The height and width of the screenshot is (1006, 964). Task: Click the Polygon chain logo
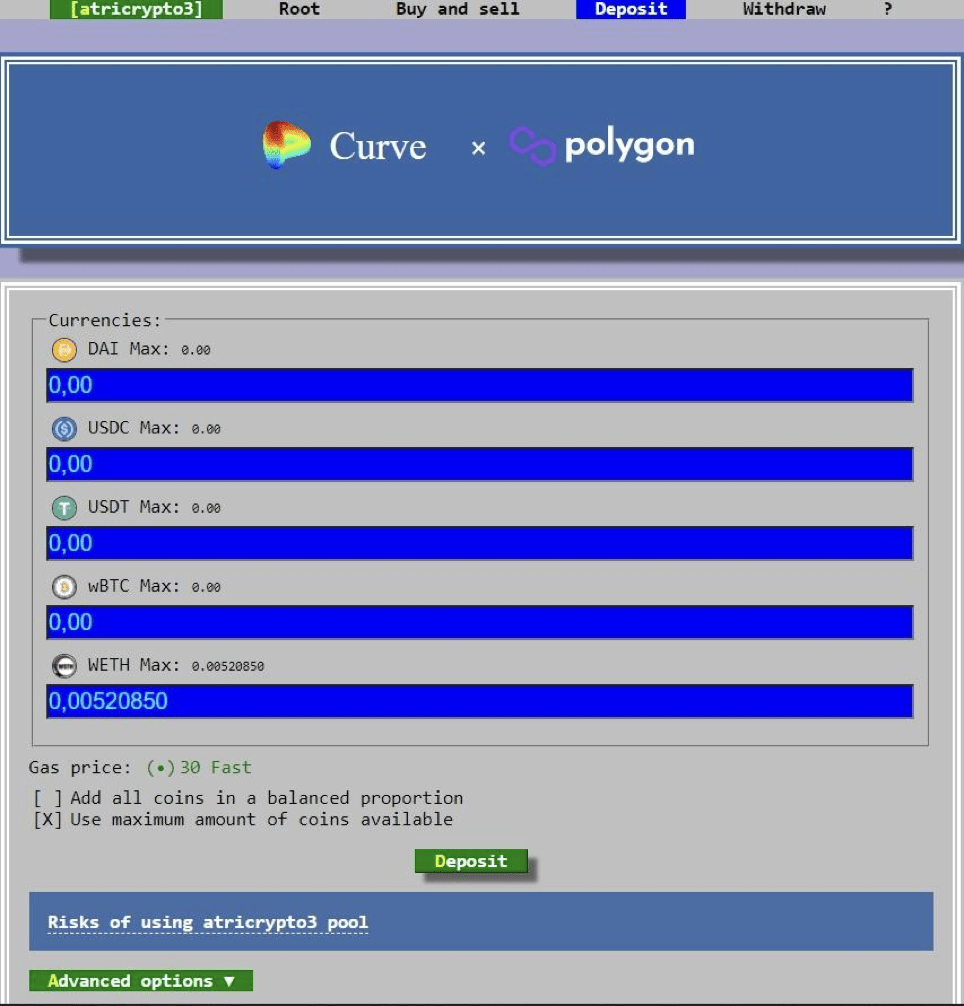click(532, 146)
